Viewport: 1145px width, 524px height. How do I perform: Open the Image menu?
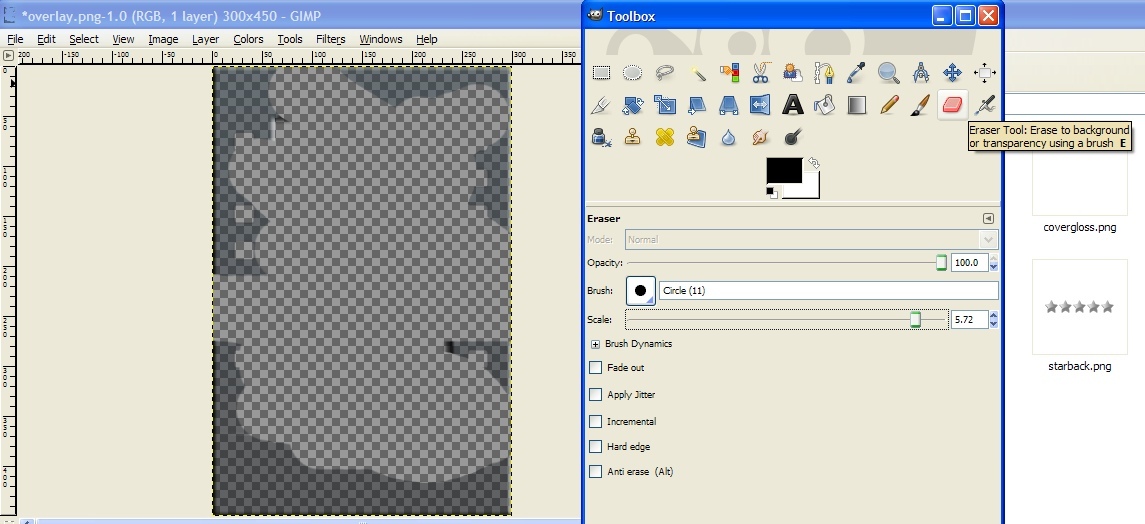pos(163,39)
